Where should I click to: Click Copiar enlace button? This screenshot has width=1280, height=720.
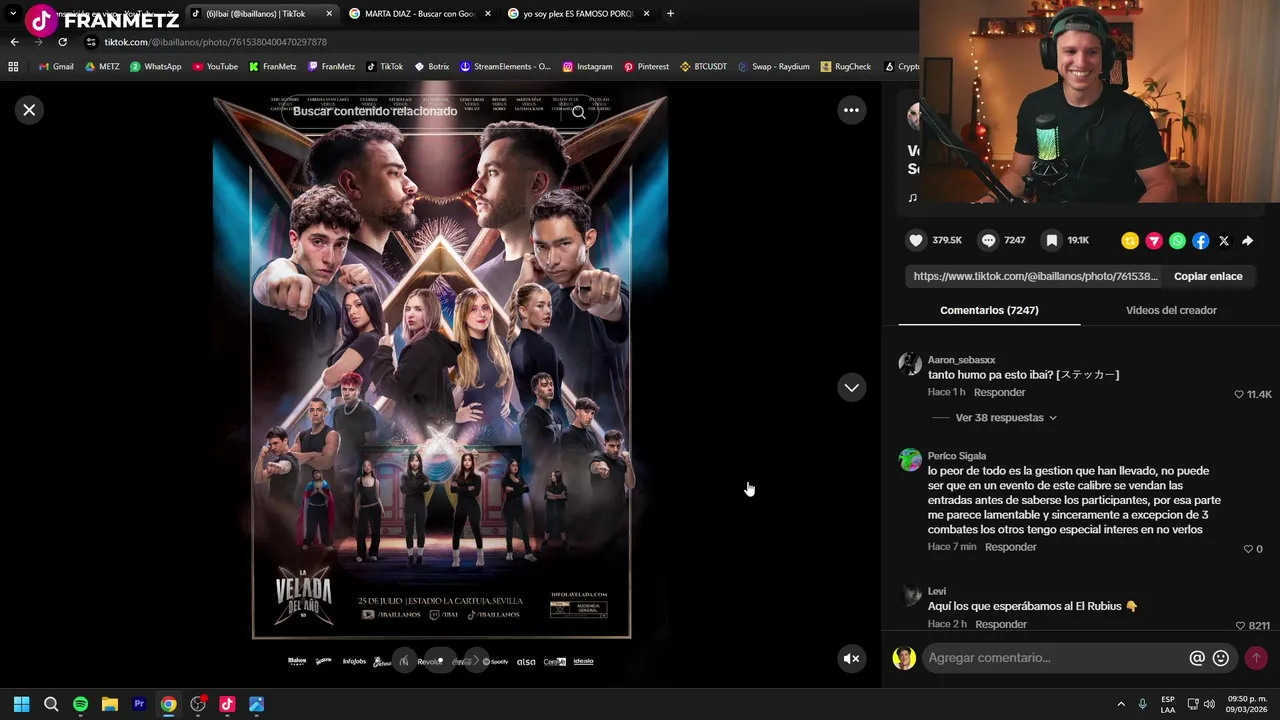(1208, 276)
